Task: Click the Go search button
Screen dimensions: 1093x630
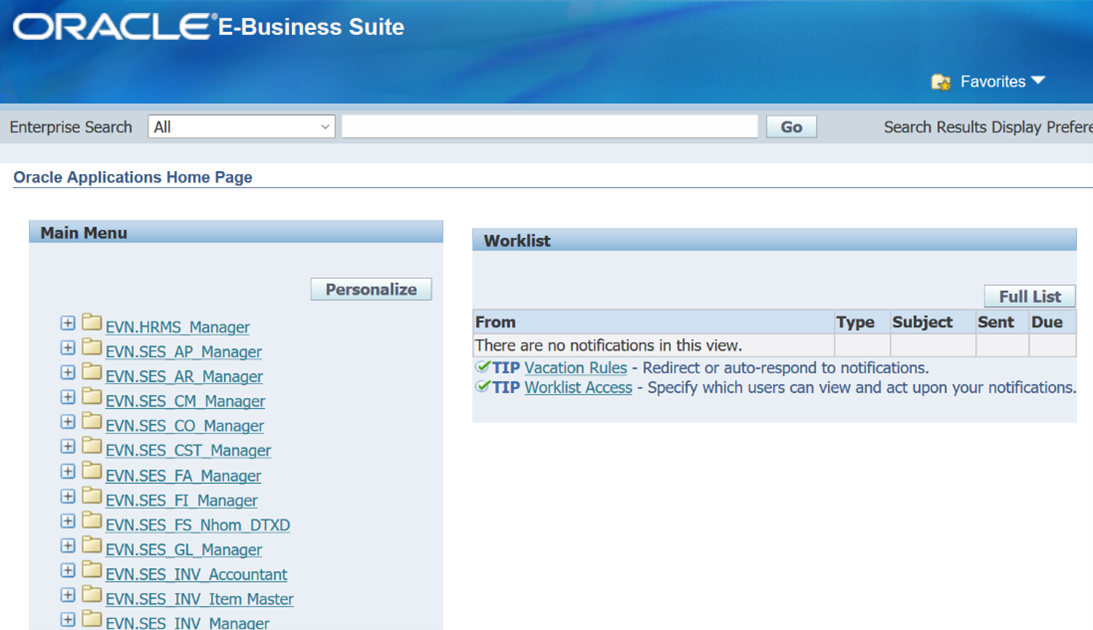Action: pos(791,127)
